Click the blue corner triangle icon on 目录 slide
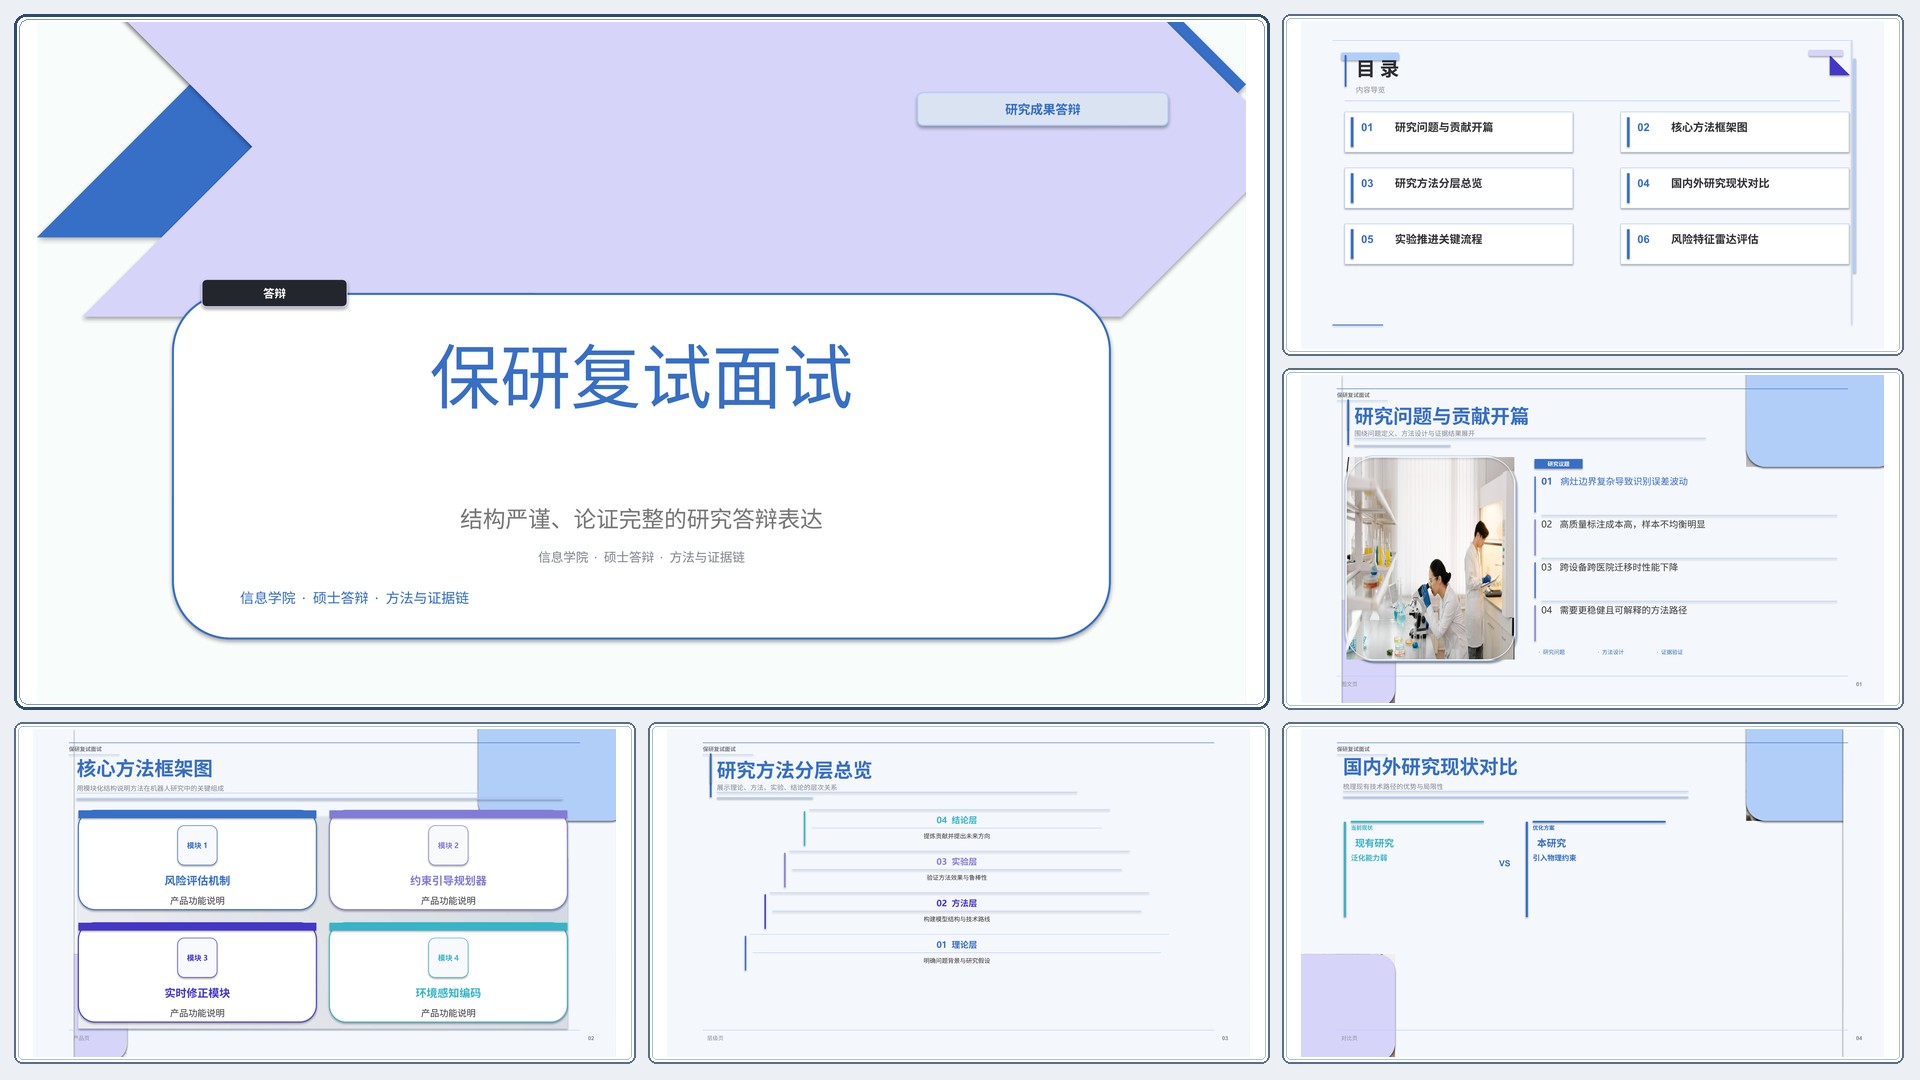Image resolution: width=1920 pixels, height=1080 pixels. (1839, 67)
